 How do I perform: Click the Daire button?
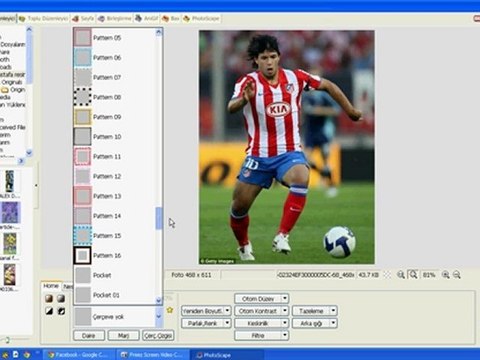[89, 335]
